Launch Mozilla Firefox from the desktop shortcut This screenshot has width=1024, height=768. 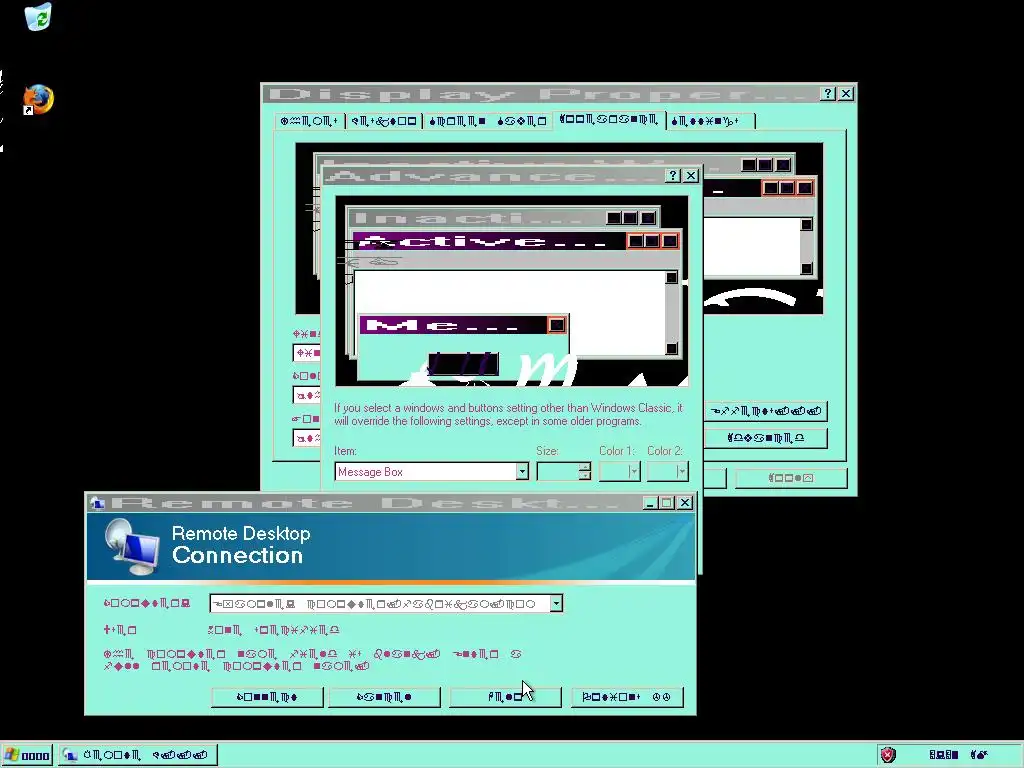click(39, 100)
